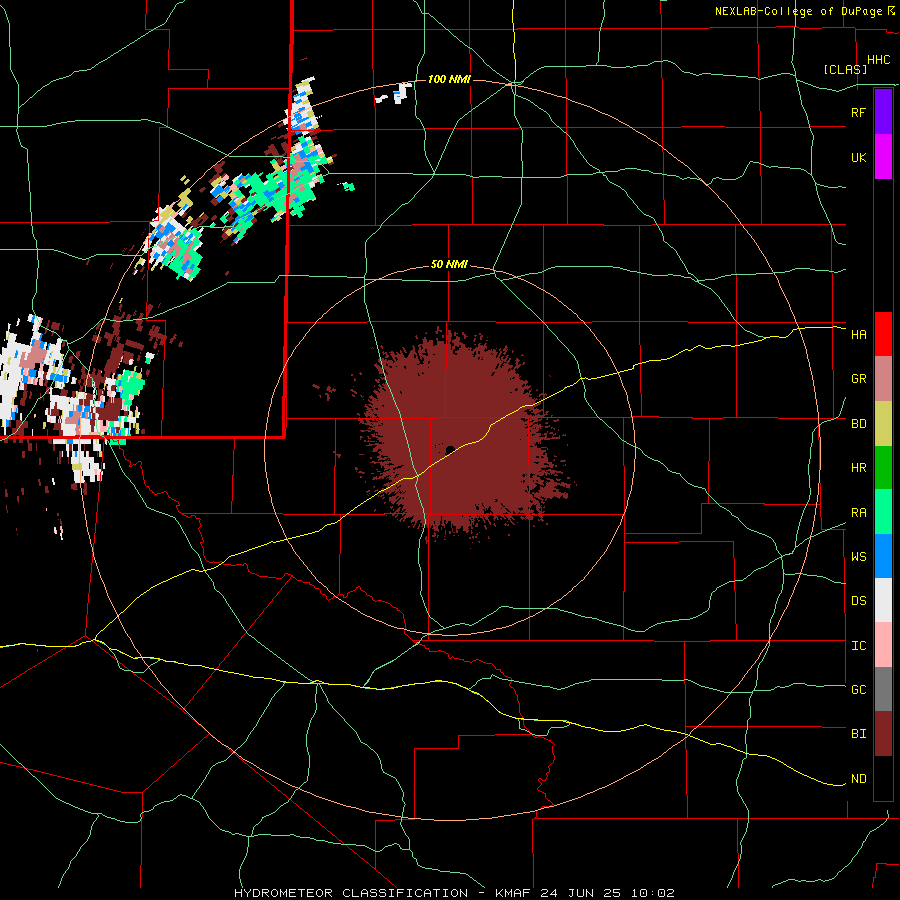Click the DS legend label

tap(858, 601)
